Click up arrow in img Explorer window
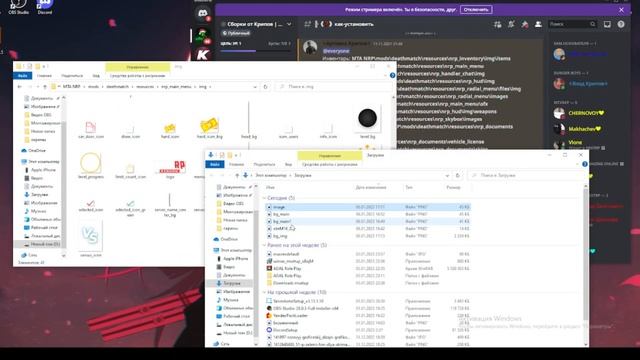Screen dimensions: 640x360 (45, 87)
